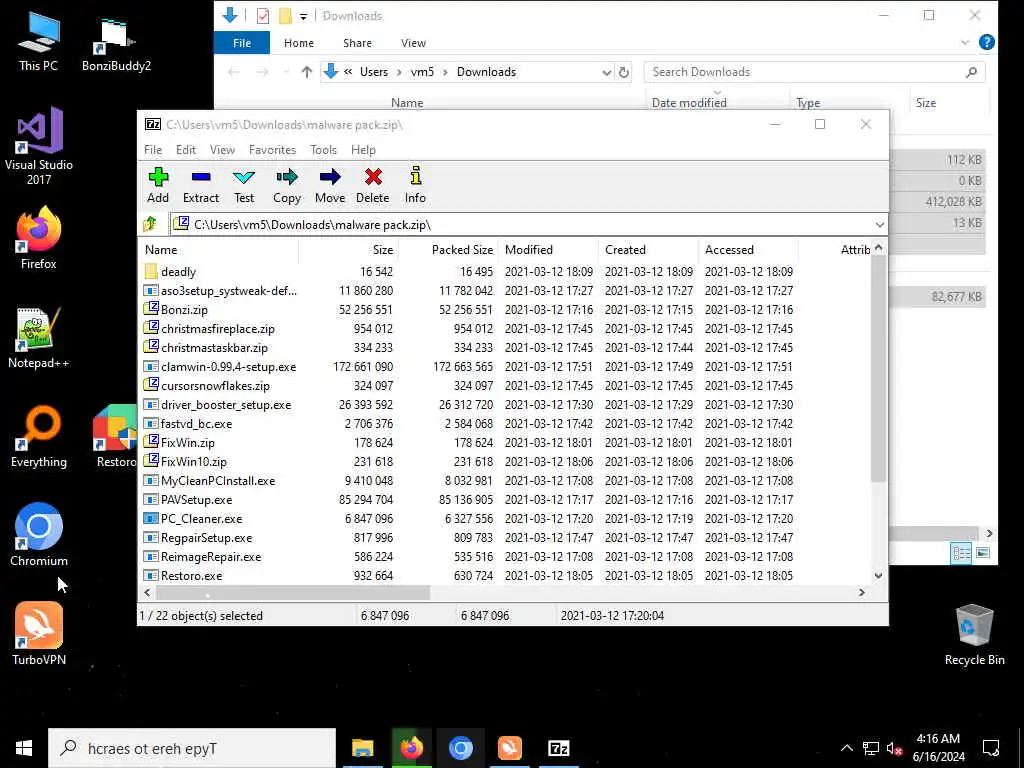Image resolution: width=1024 pixels, height=768 pixels.
Task: Select the Visual Studio 2017 desktop icon
Action: pos(39,146)
